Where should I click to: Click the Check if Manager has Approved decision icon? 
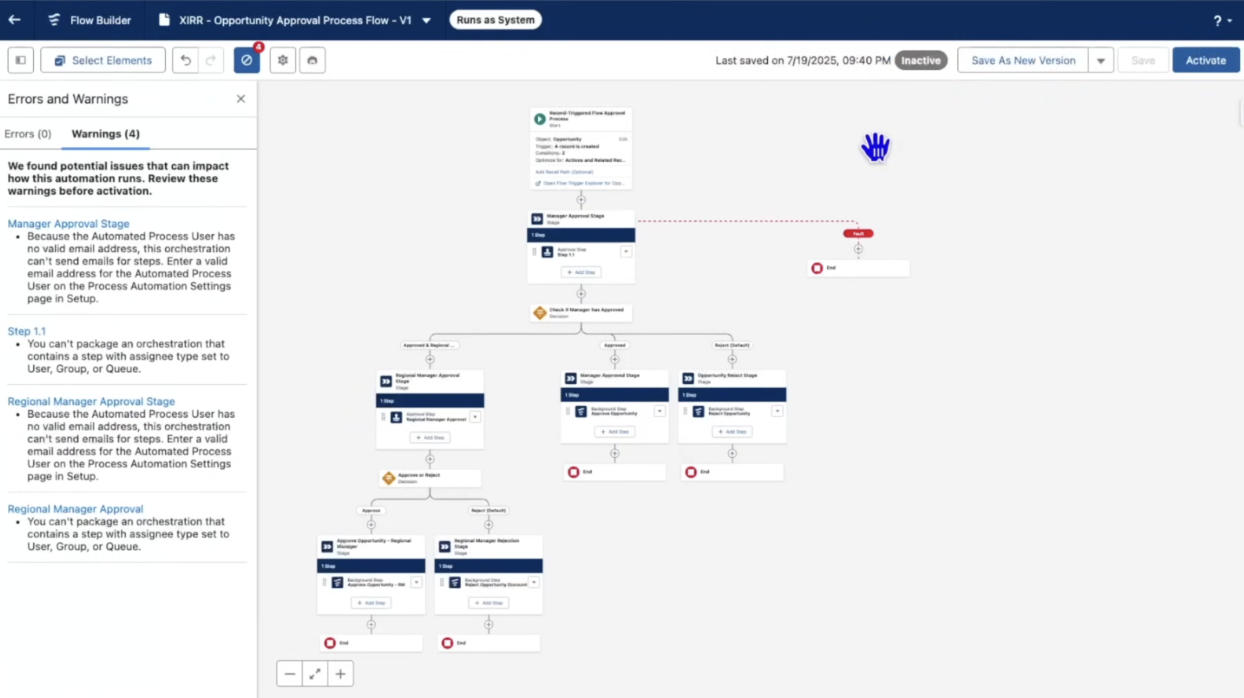(x=540, y=313)
